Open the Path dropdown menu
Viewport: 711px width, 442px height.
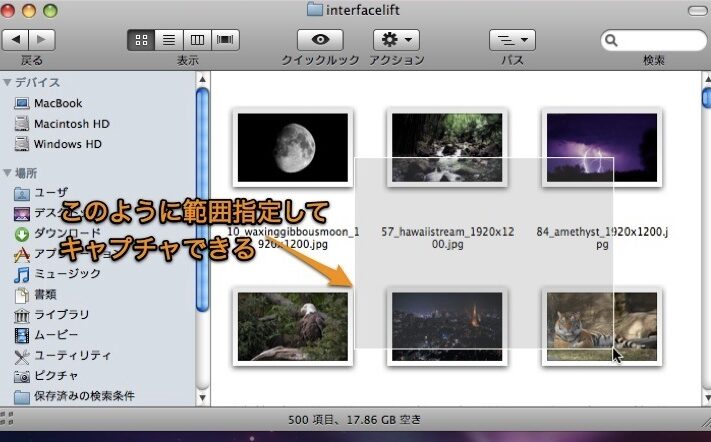pyautogui.click(x=512, y=40)
